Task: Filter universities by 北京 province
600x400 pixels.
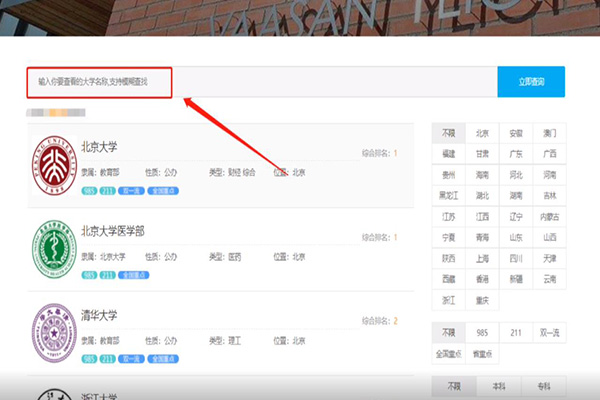Action: click(482, 133)
